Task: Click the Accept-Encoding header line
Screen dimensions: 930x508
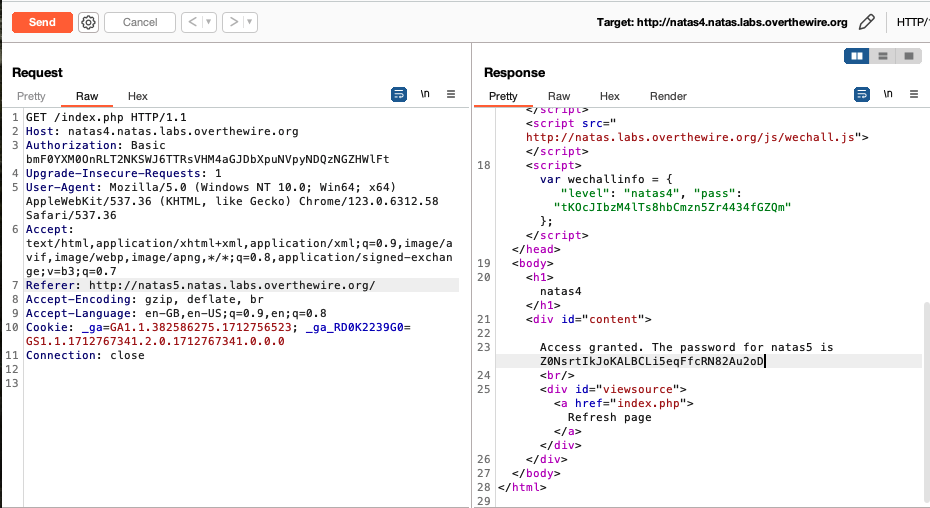Action: pos(144,300)
